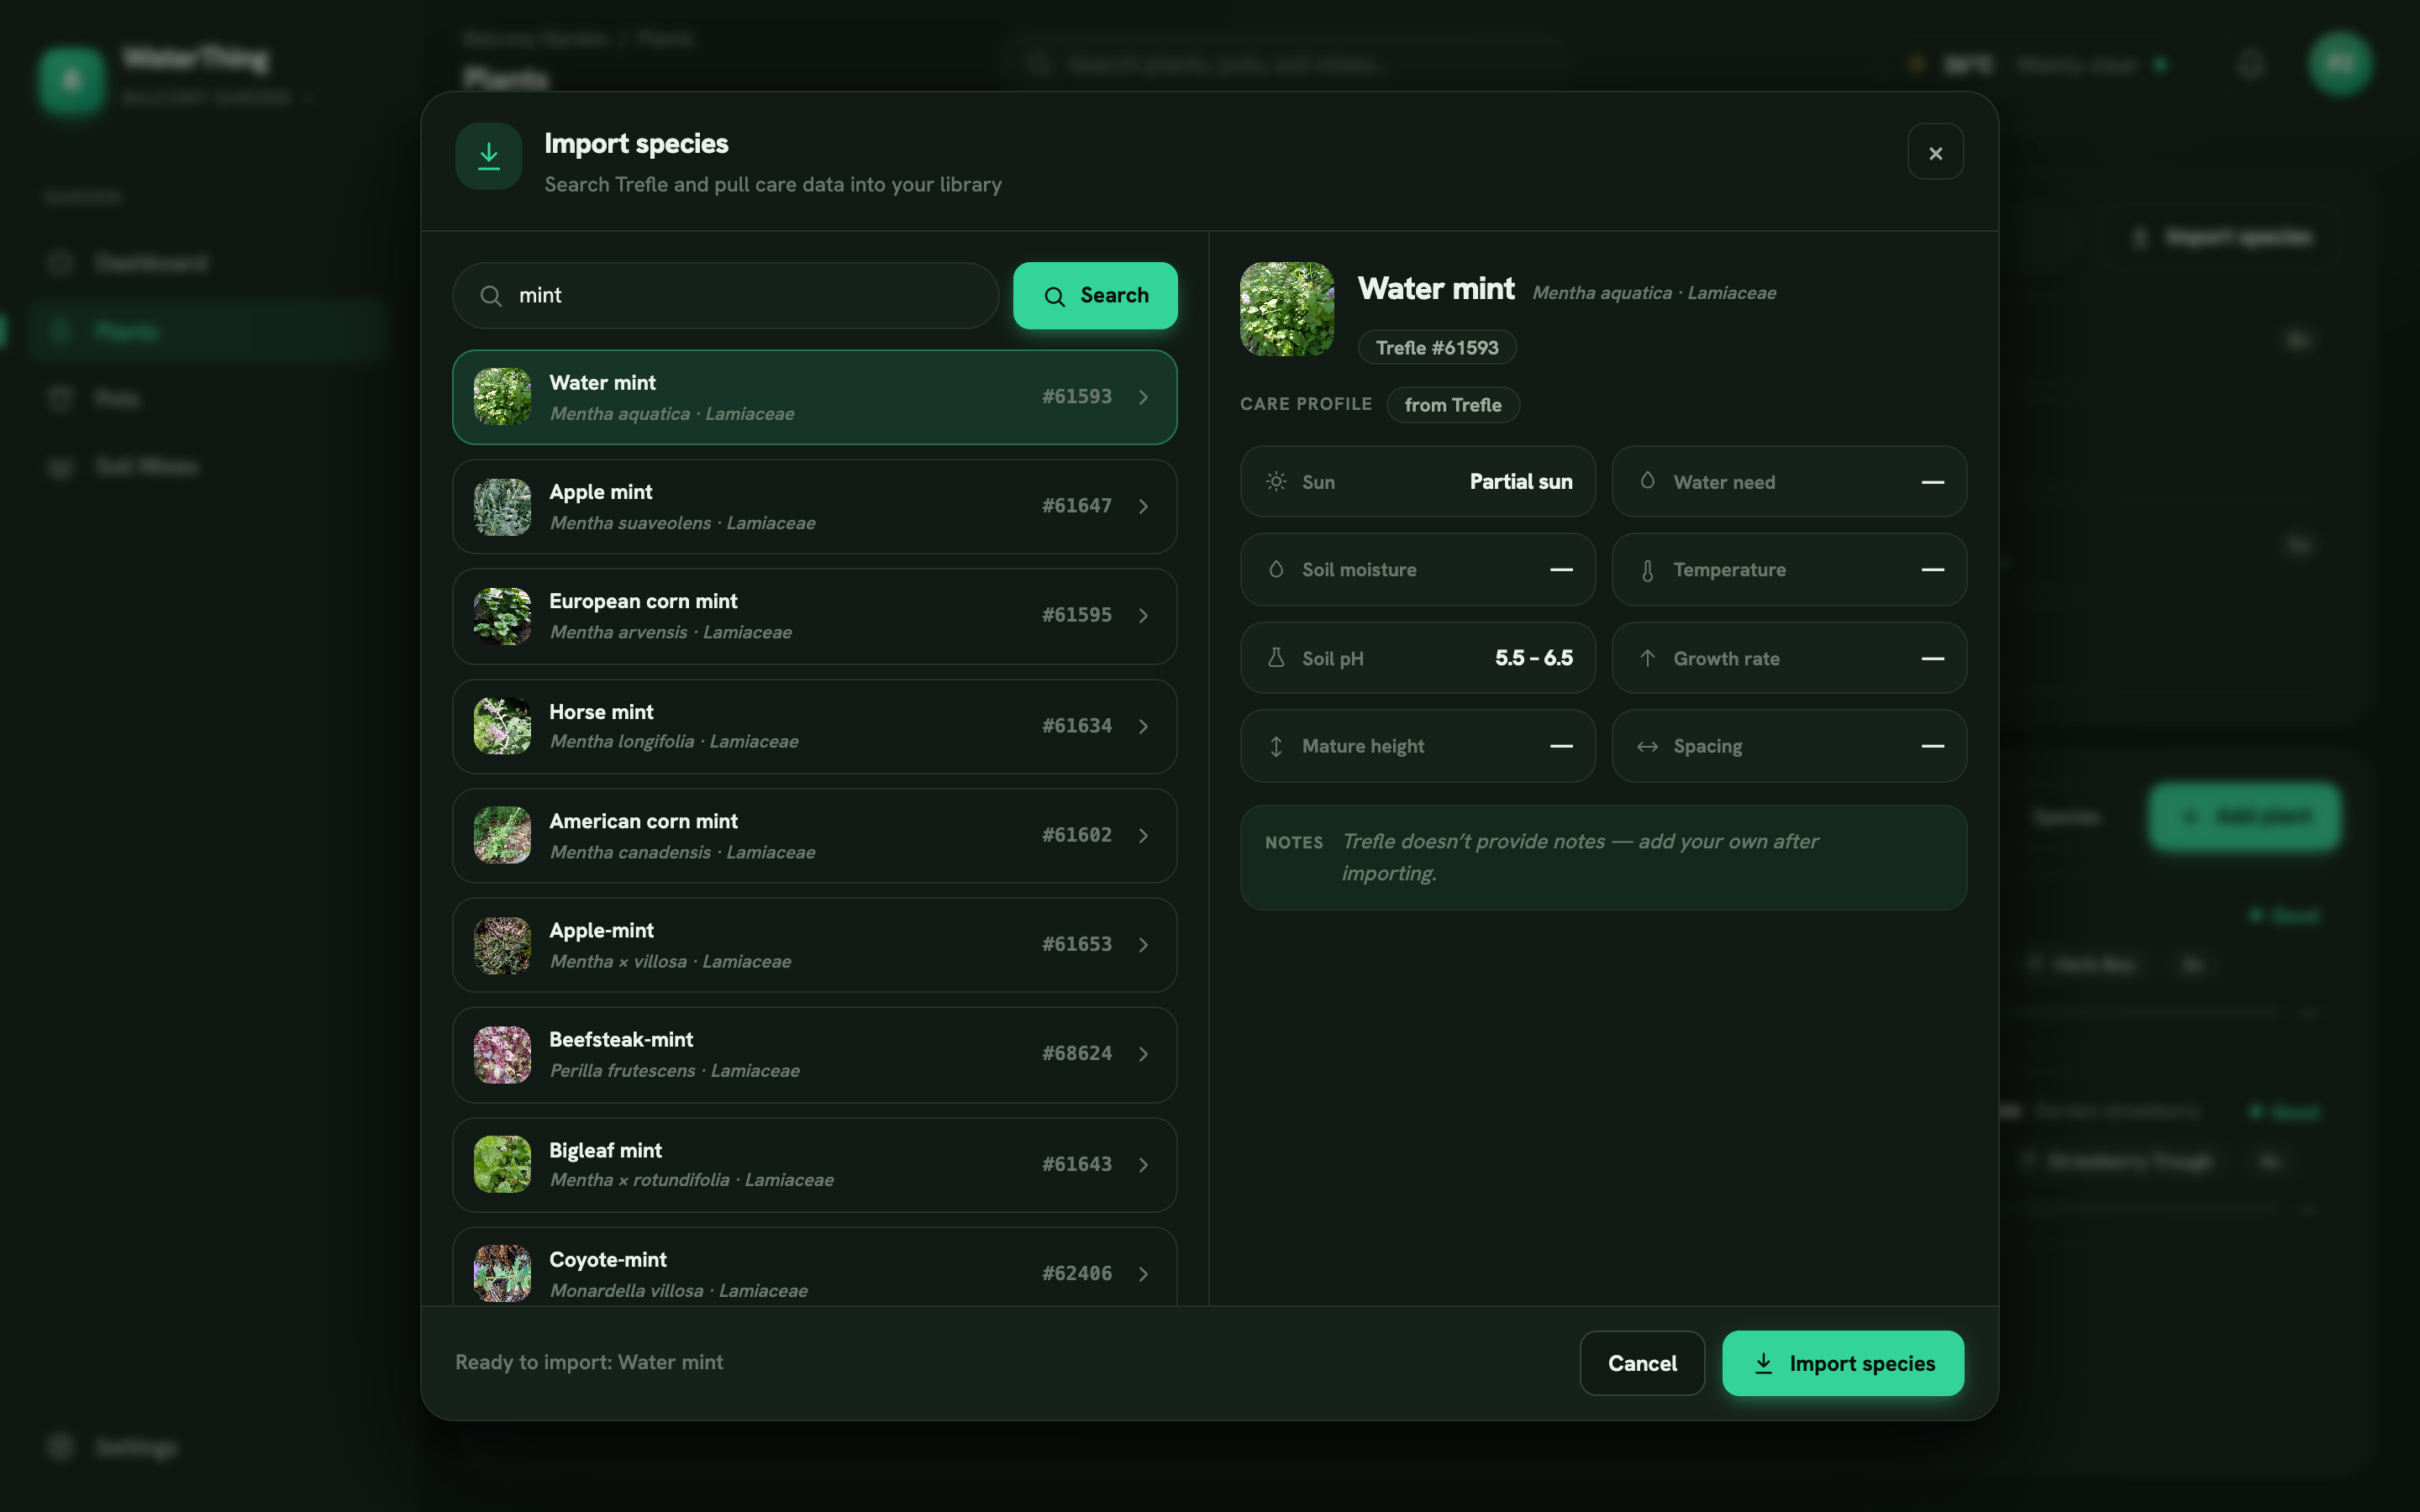The height and width of the screenshot is (1512, 2420).
Task: Confirm with the Import species button
Action: (x=1842, y=1363)
